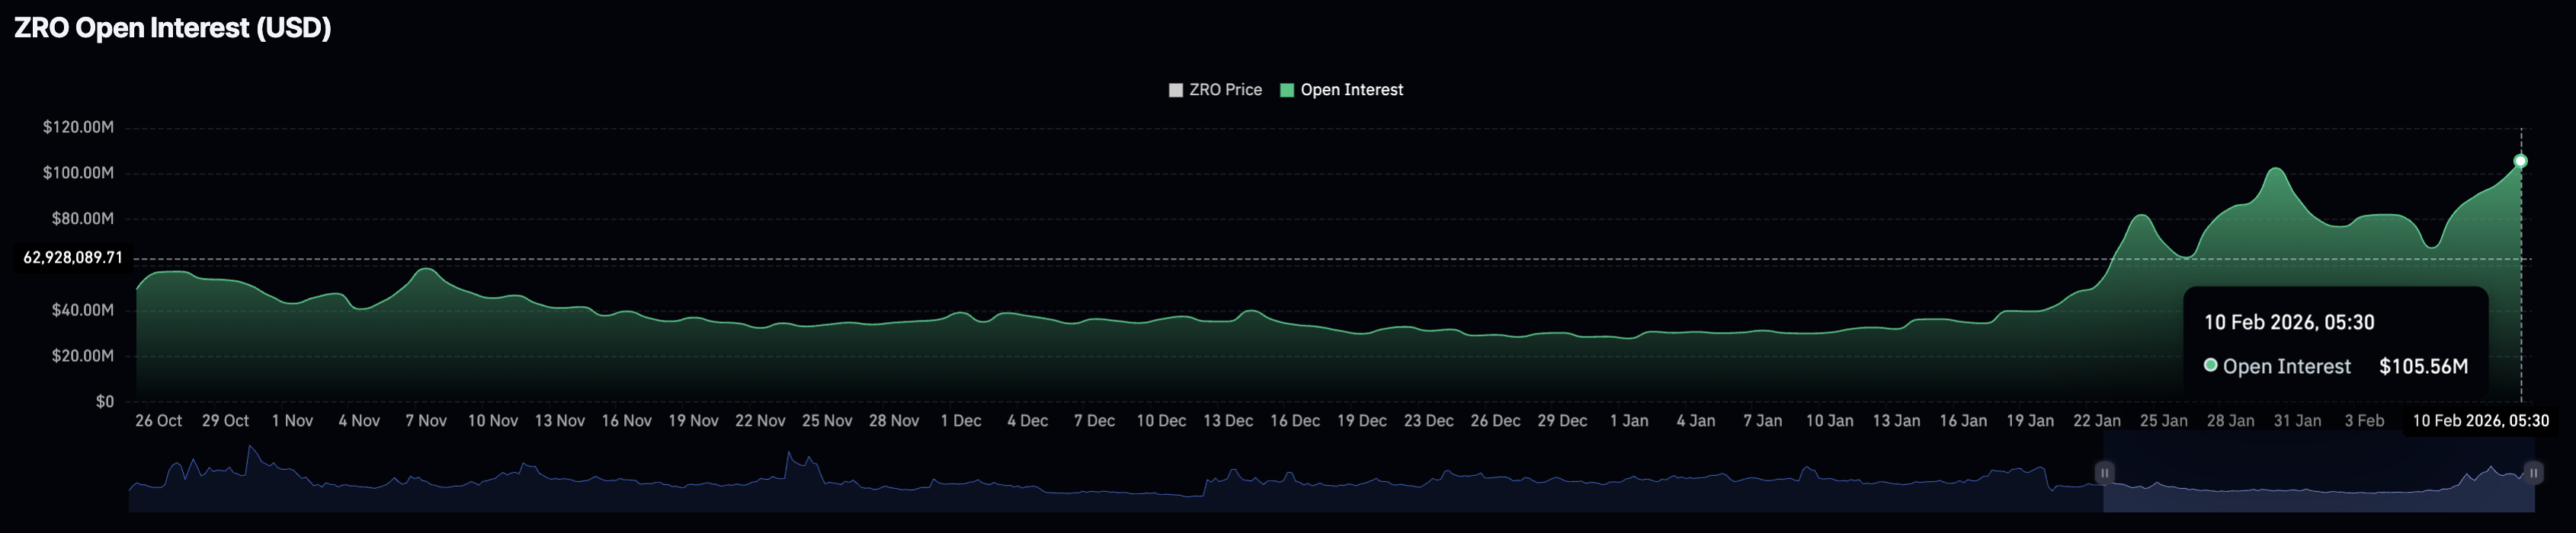
Task: Select the 7 Nov x-axis label
Action: click(426, 421)
